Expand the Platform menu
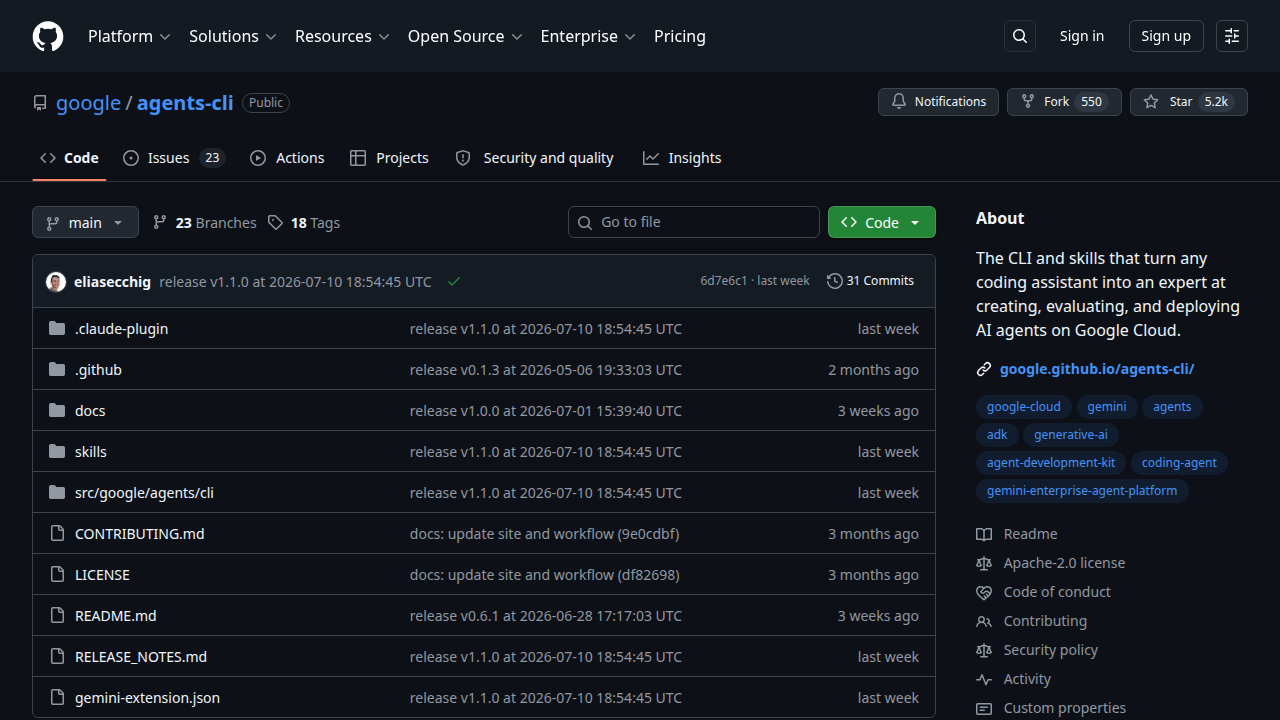Viewport: 1280px width, 720px height. click(129, 36)
